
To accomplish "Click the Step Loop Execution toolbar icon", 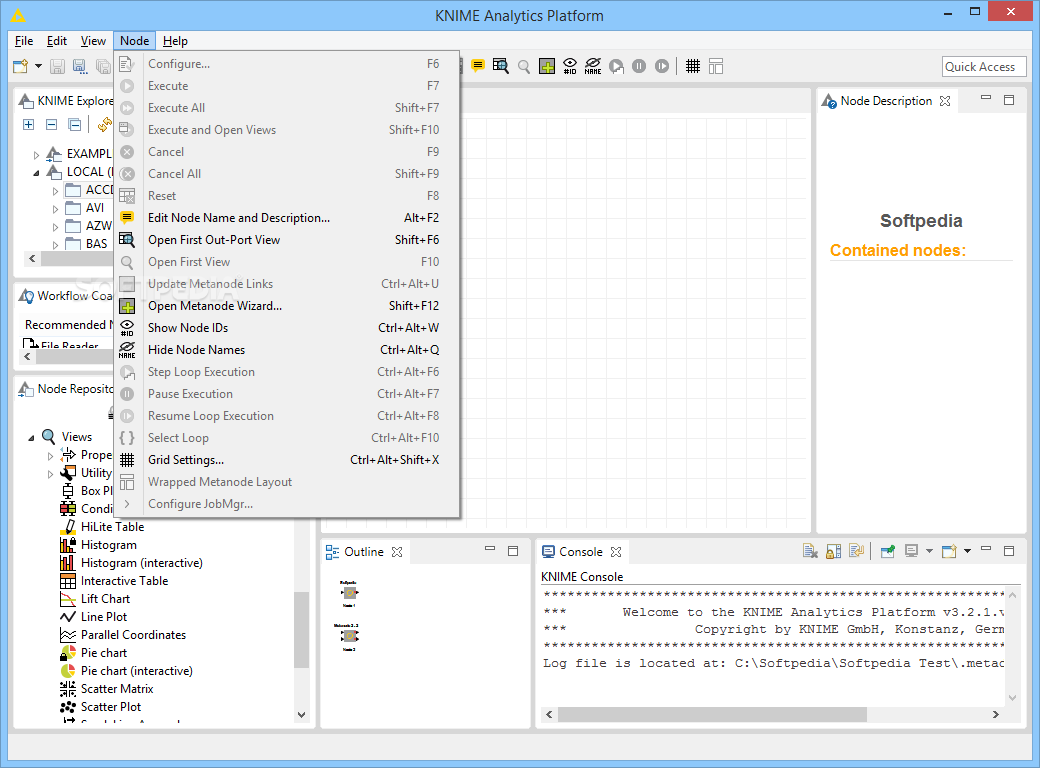I will (616, 66).
